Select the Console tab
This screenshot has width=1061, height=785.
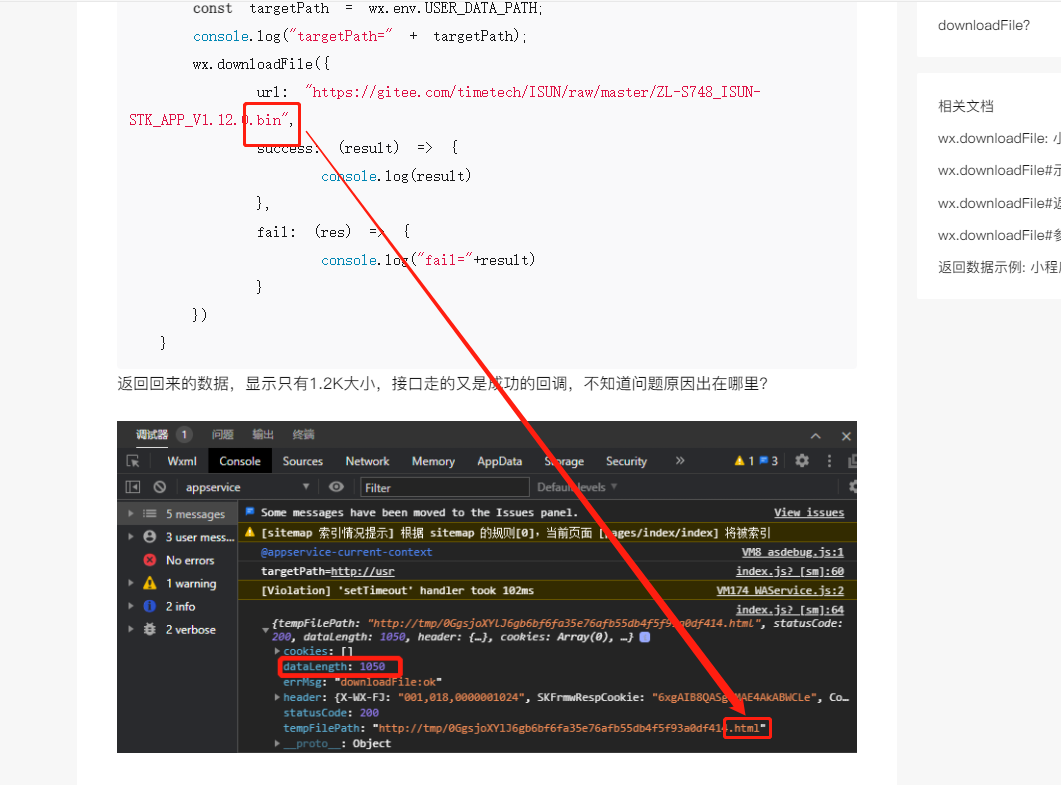[x=240, y=461]
